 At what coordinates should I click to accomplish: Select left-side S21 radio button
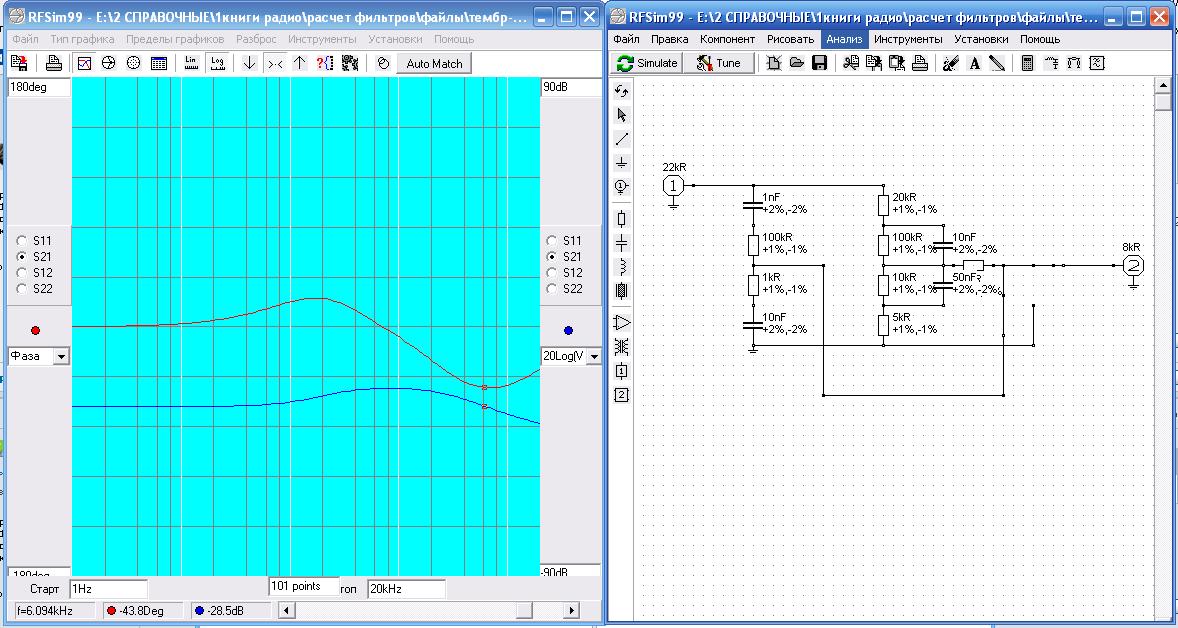pos(22,256)
